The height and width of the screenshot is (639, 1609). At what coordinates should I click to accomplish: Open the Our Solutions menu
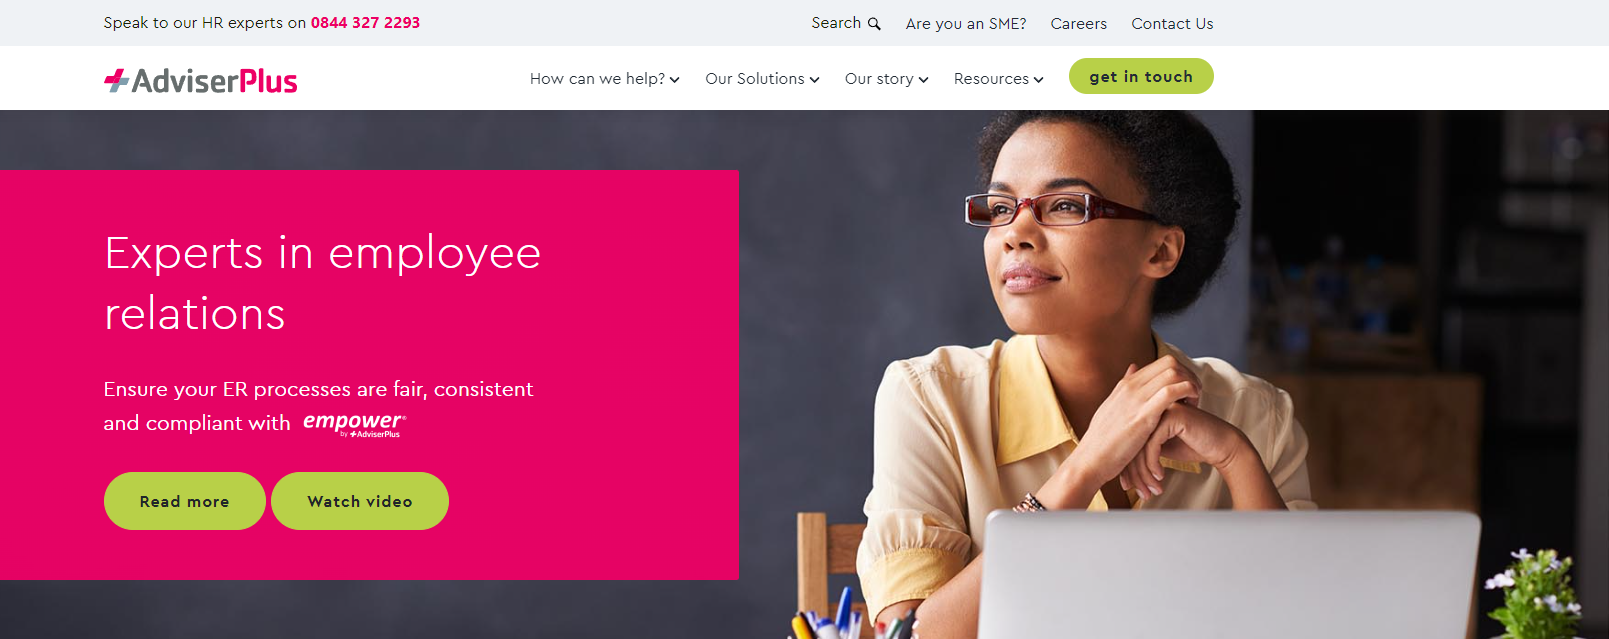755,79
